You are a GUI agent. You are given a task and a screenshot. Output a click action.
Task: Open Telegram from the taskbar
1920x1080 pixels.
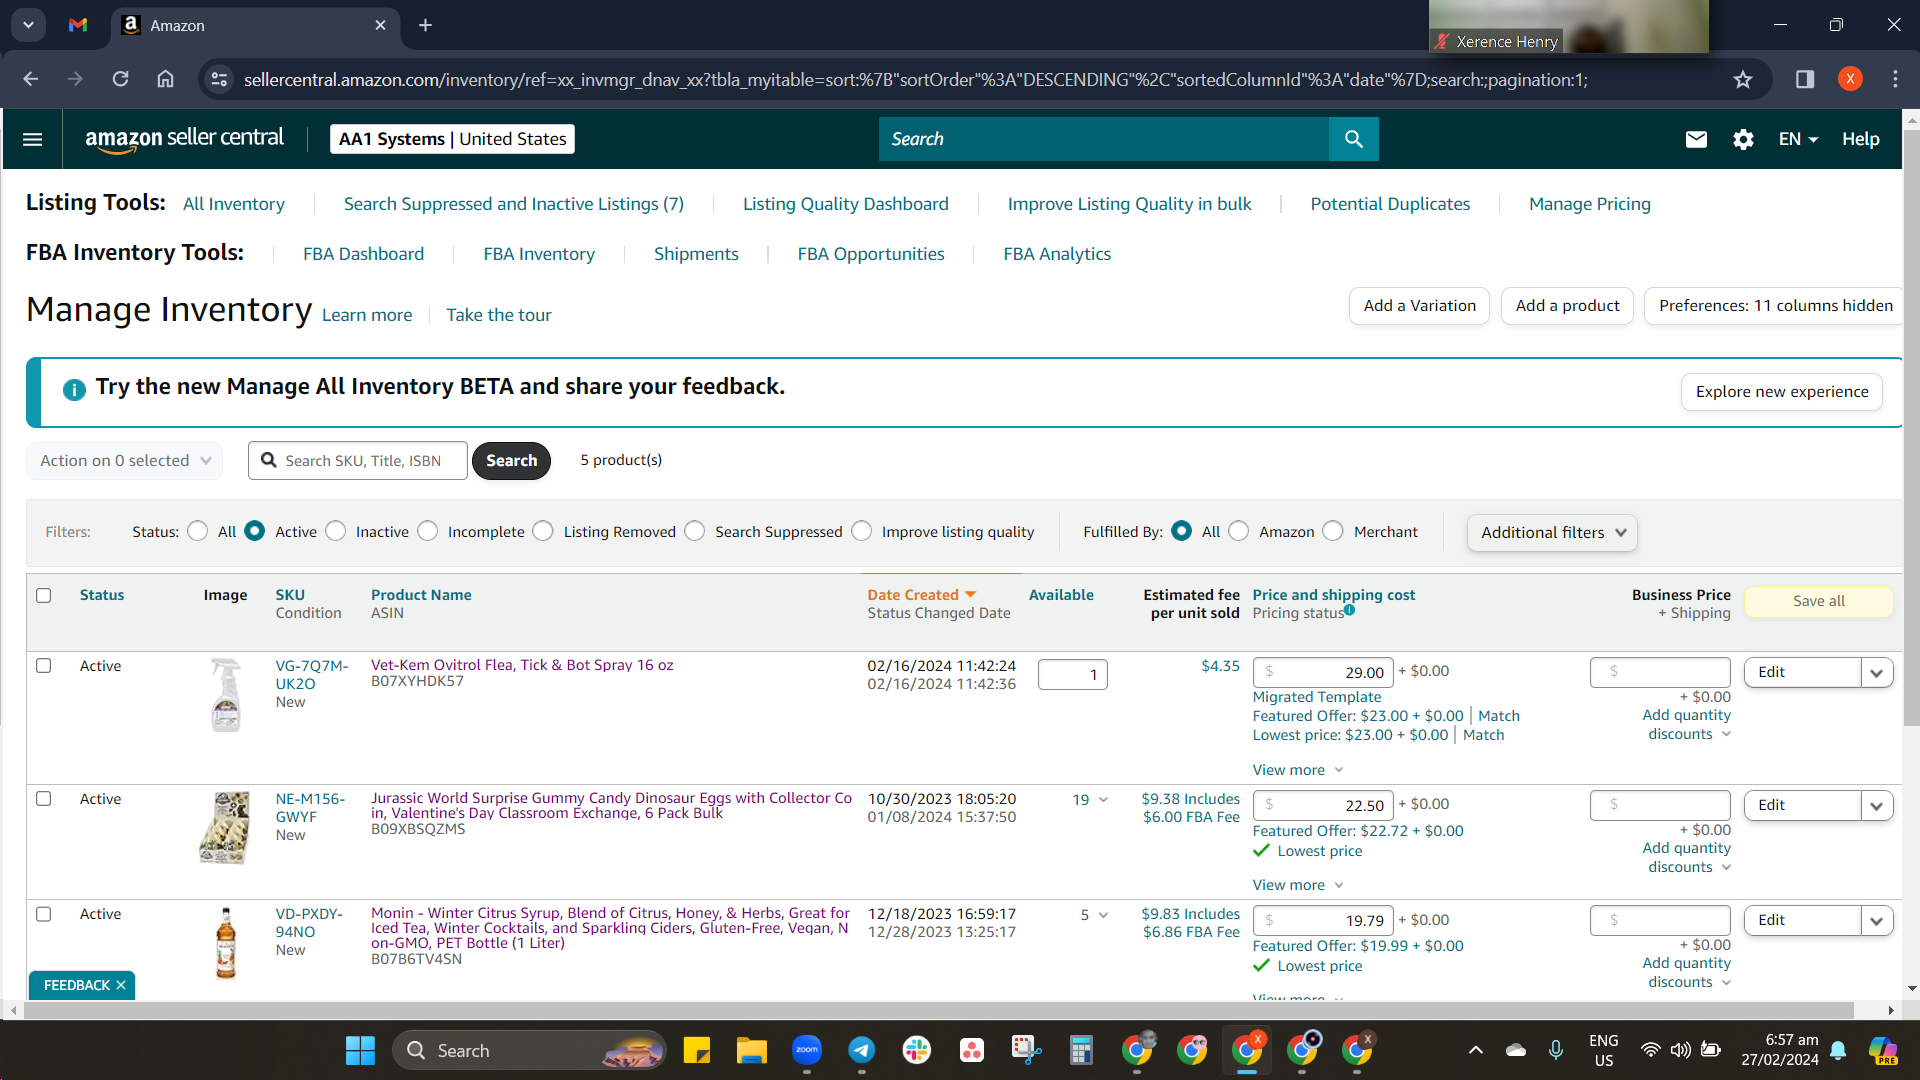(861, 1050)
